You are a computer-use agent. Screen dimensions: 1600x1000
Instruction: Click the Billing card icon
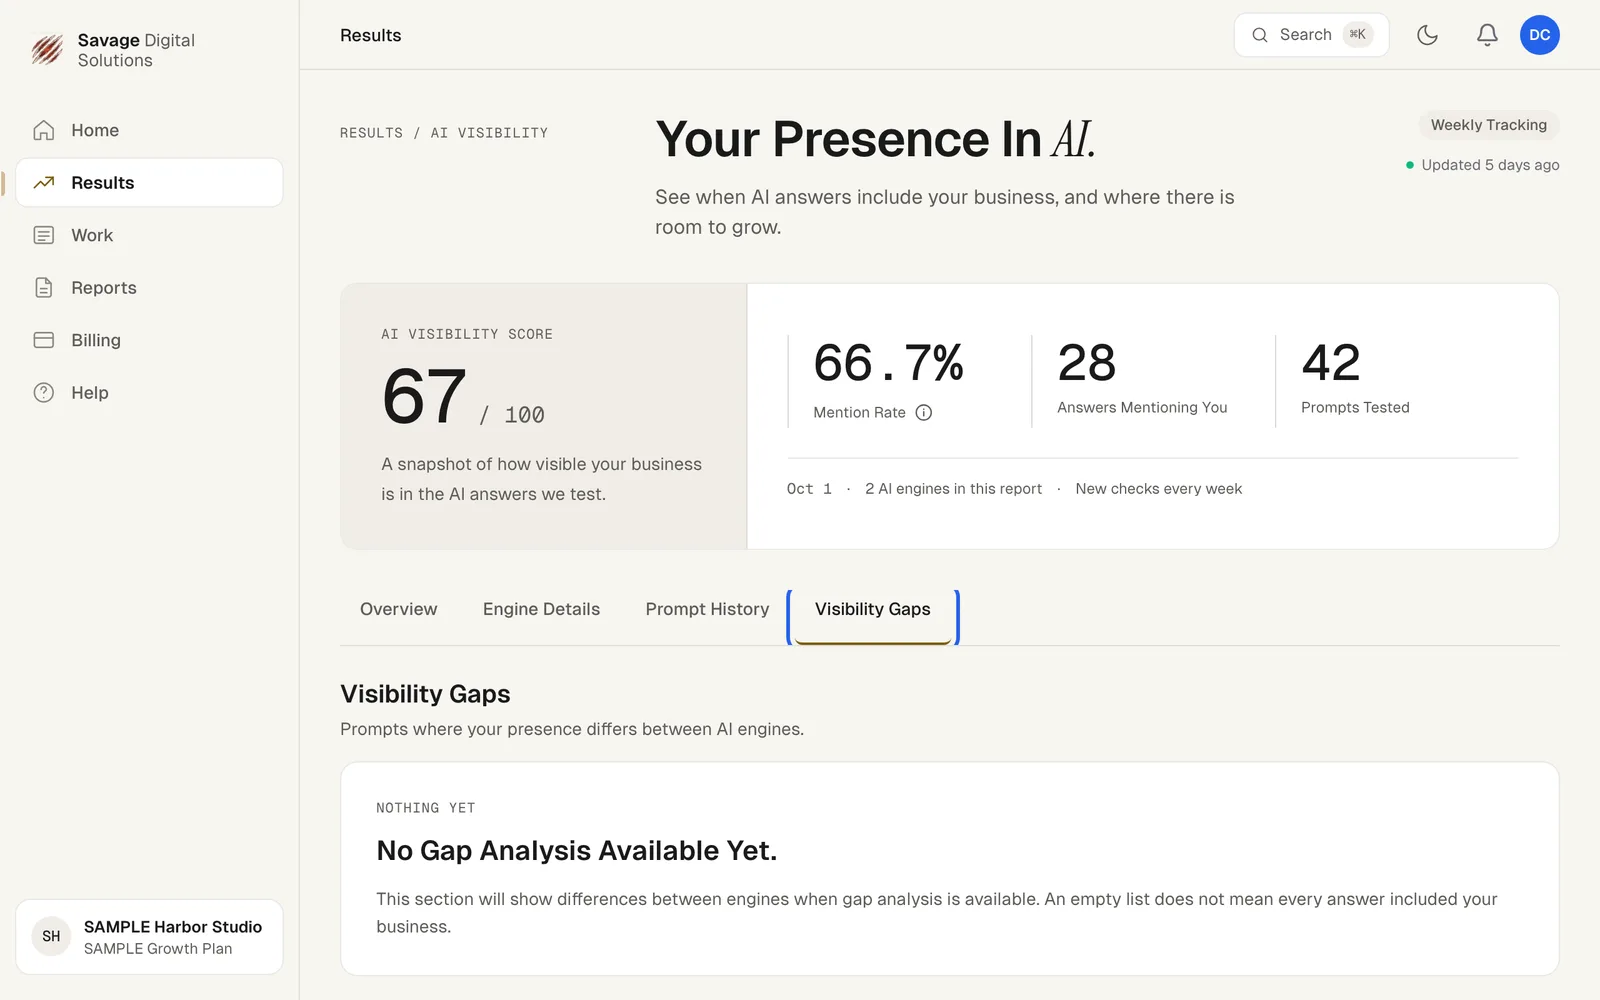coord(44,341)
